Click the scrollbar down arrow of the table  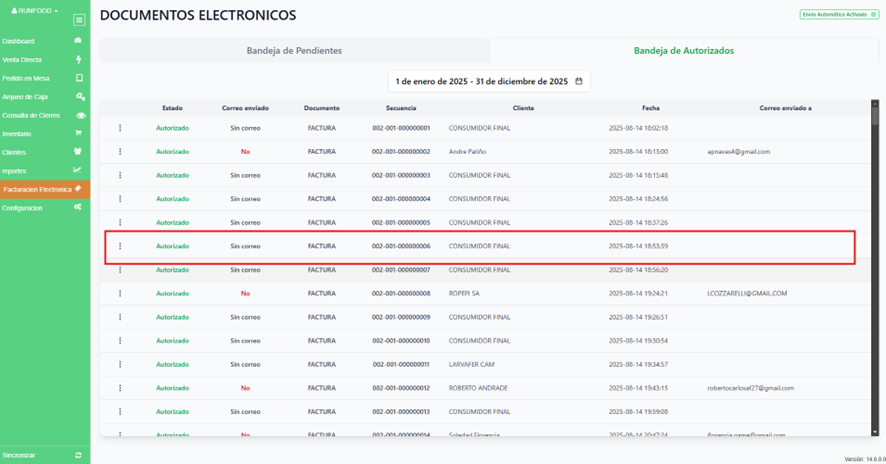coord(875,432)
